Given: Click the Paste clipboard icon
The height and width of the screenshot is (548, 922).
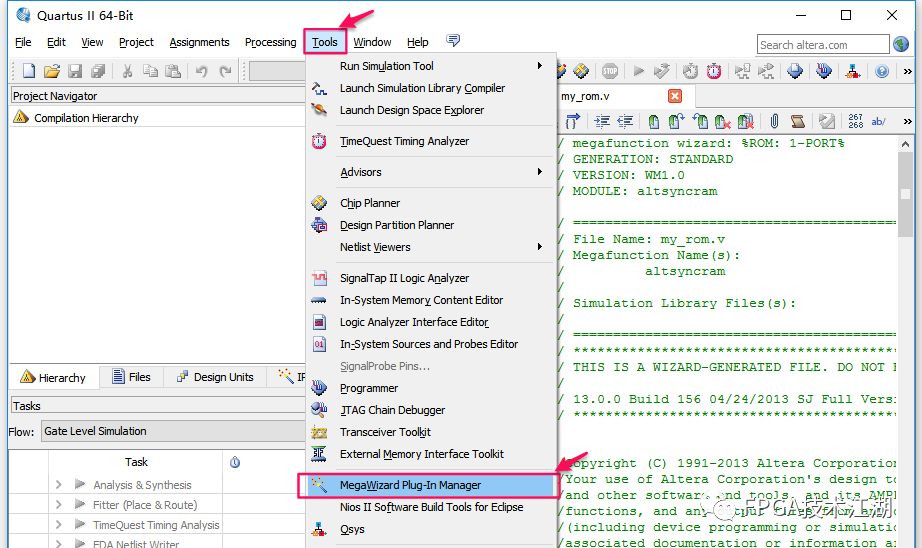Looking at the screenshot, I should tap(173, 71).
